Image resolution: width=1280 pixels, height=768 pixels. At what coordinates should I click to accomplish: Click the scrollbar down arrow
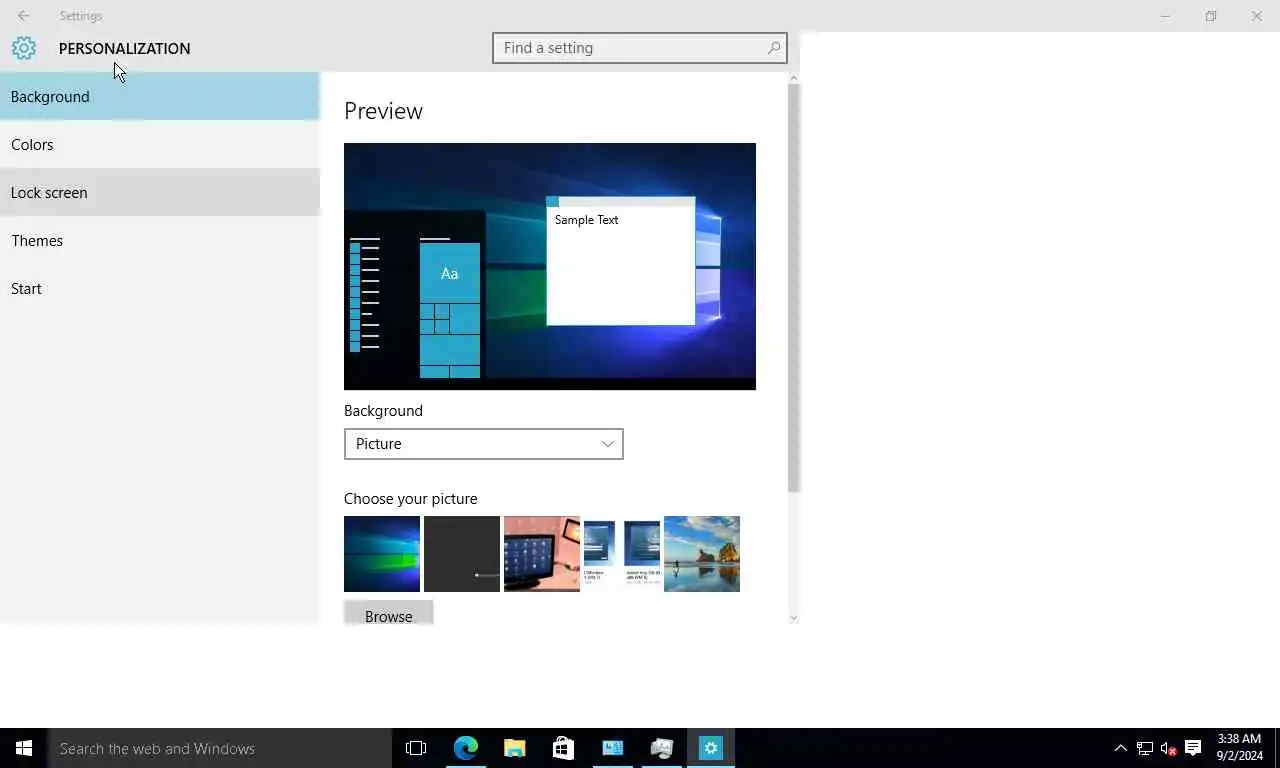(794, 618)
